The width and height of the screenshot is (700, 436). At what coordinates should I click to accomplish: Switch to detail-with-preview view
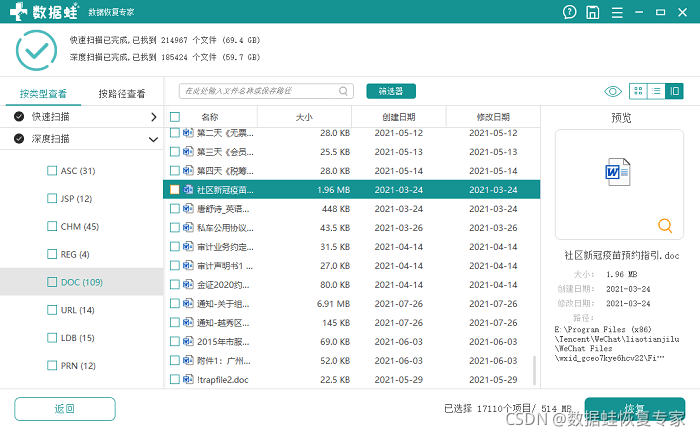point(674,91)
